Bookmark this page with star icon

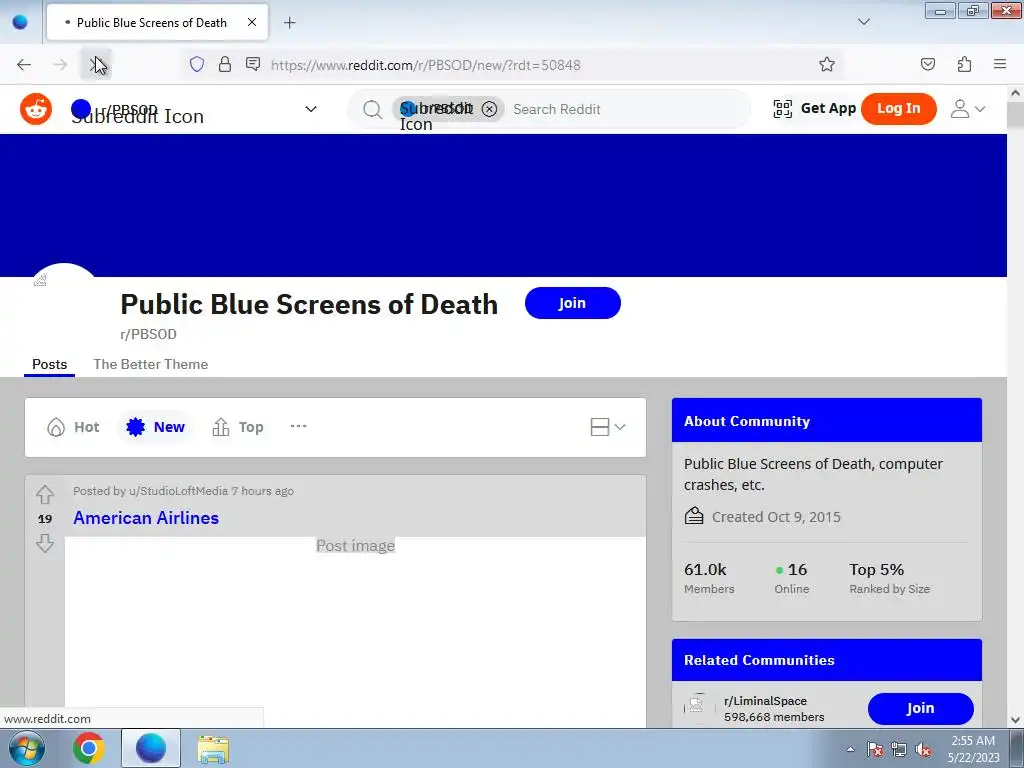tap(827, 64)
